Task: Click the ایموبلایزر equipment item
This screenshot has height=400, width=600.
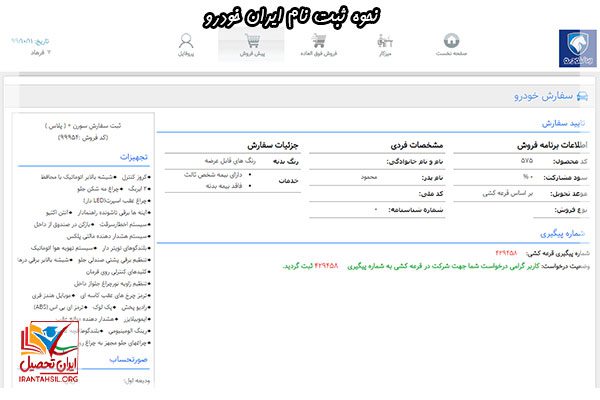Action: click(x=135, y=319)
